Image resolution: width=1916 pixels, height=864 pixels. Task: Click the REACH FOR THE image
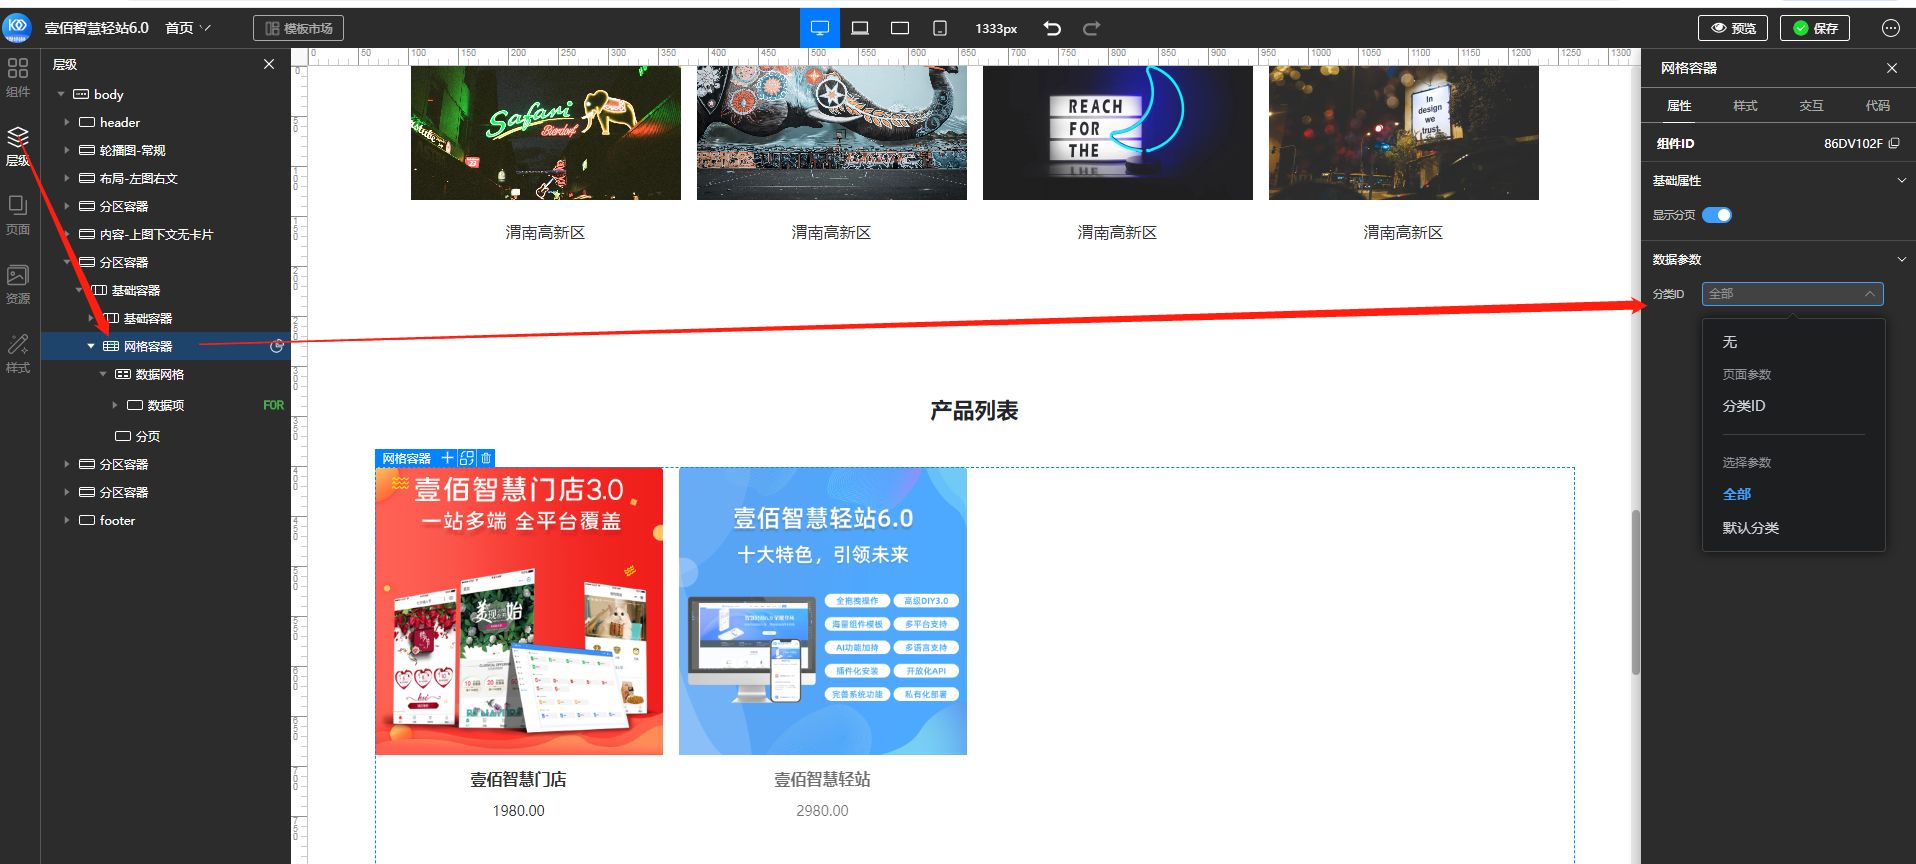pyautogui.click(x=1118, y=133)
